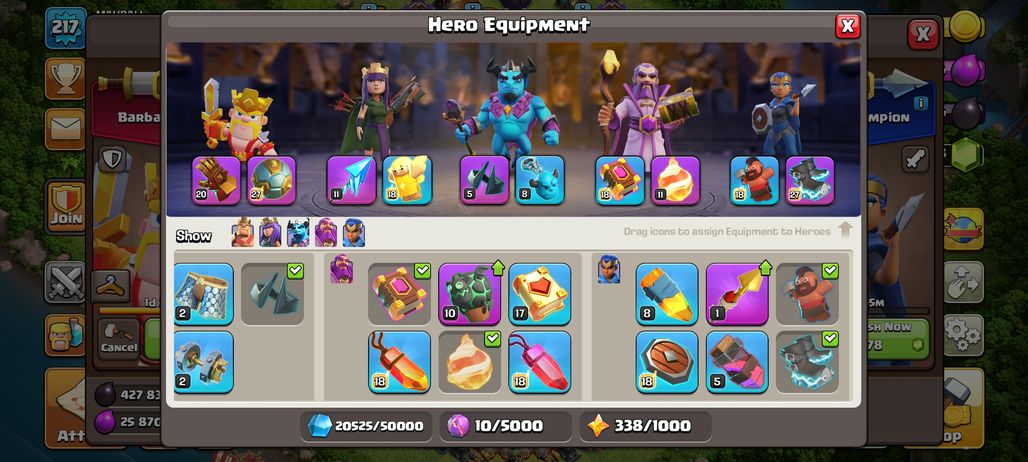Filter equipment by Barbarian King portrait

tap(243, 233)
